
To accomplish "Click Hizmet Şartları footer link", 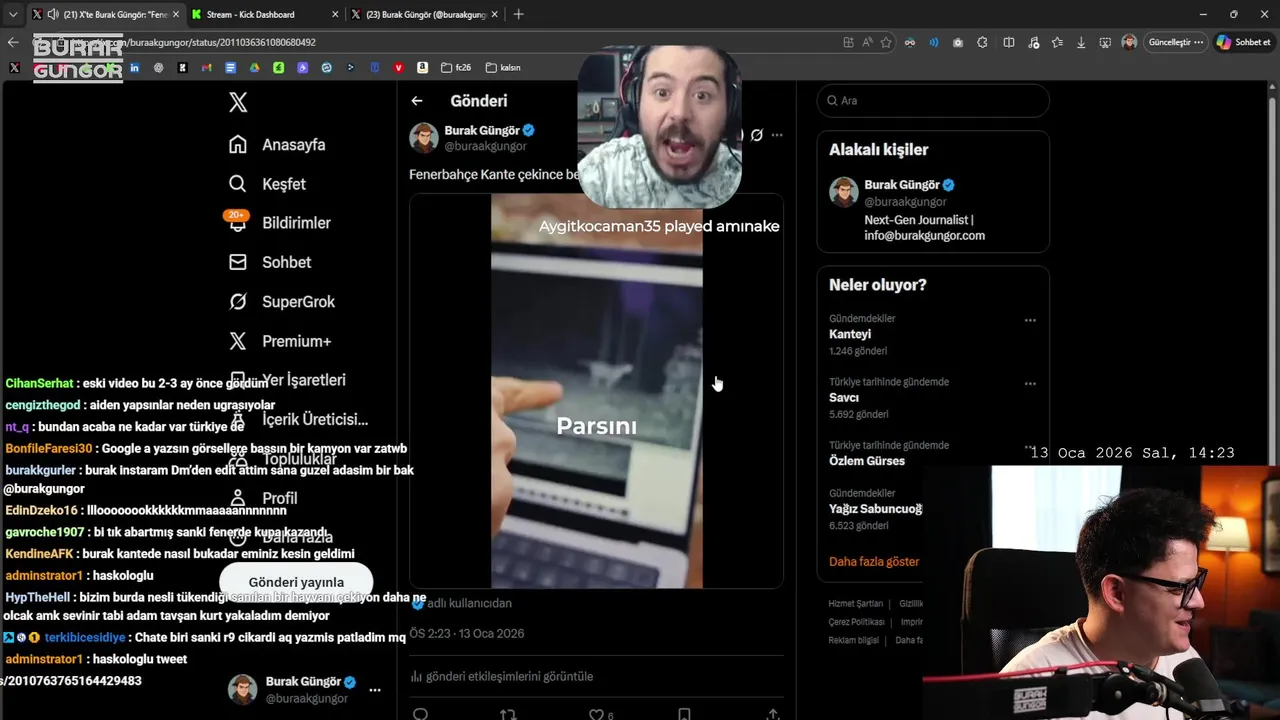I will pyautogui.click(x=856, y=604).
